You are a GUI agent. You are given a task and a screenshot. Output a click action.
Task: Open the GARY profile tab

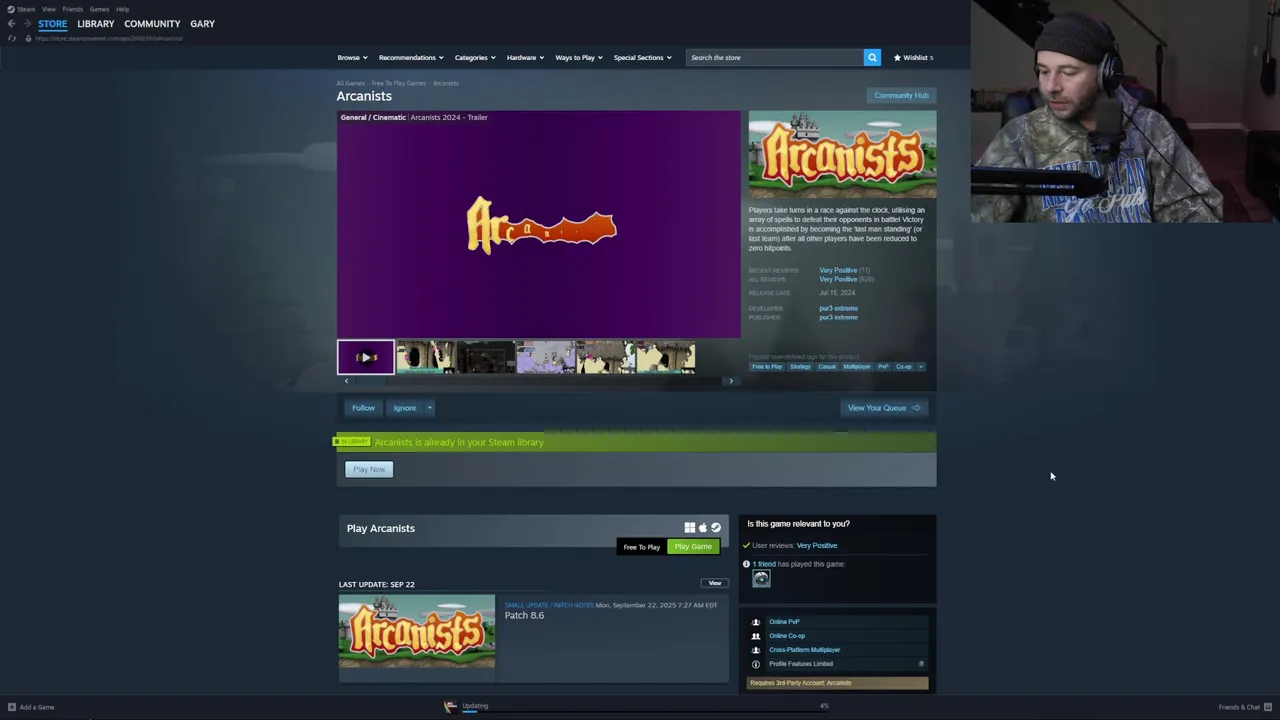click(202, 24)
